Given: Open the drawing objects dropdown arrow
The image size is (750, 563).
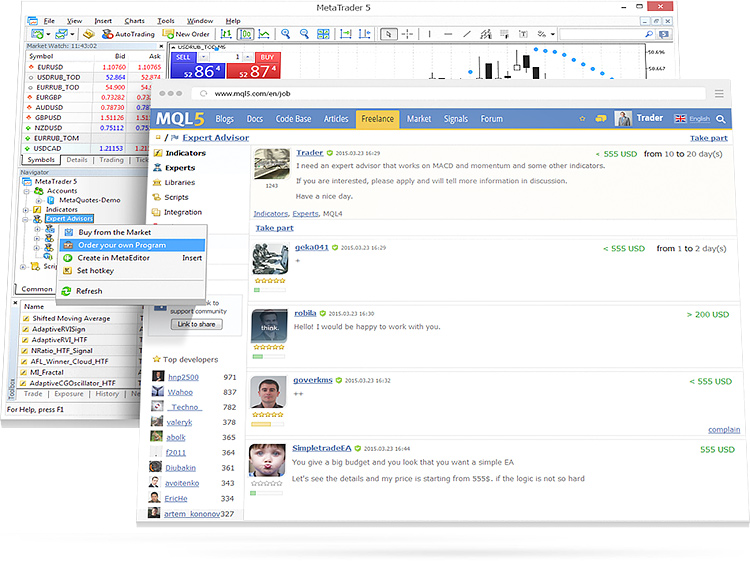Looking at the screenshot, I should point(552,34).
